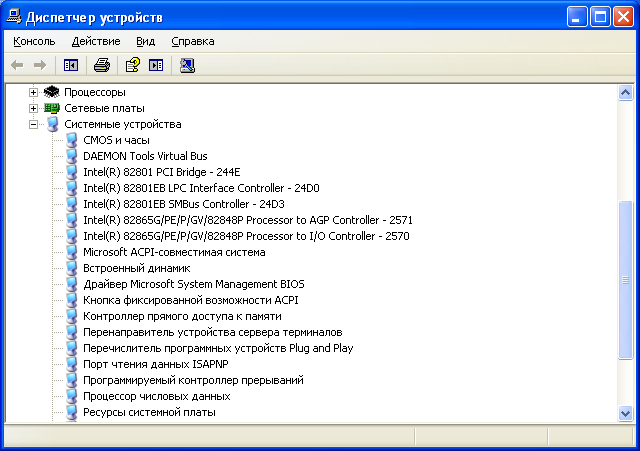Open the Действие menu
This screenshot has width=640, height=451.
pyautogui.click(x=96, y=41)
